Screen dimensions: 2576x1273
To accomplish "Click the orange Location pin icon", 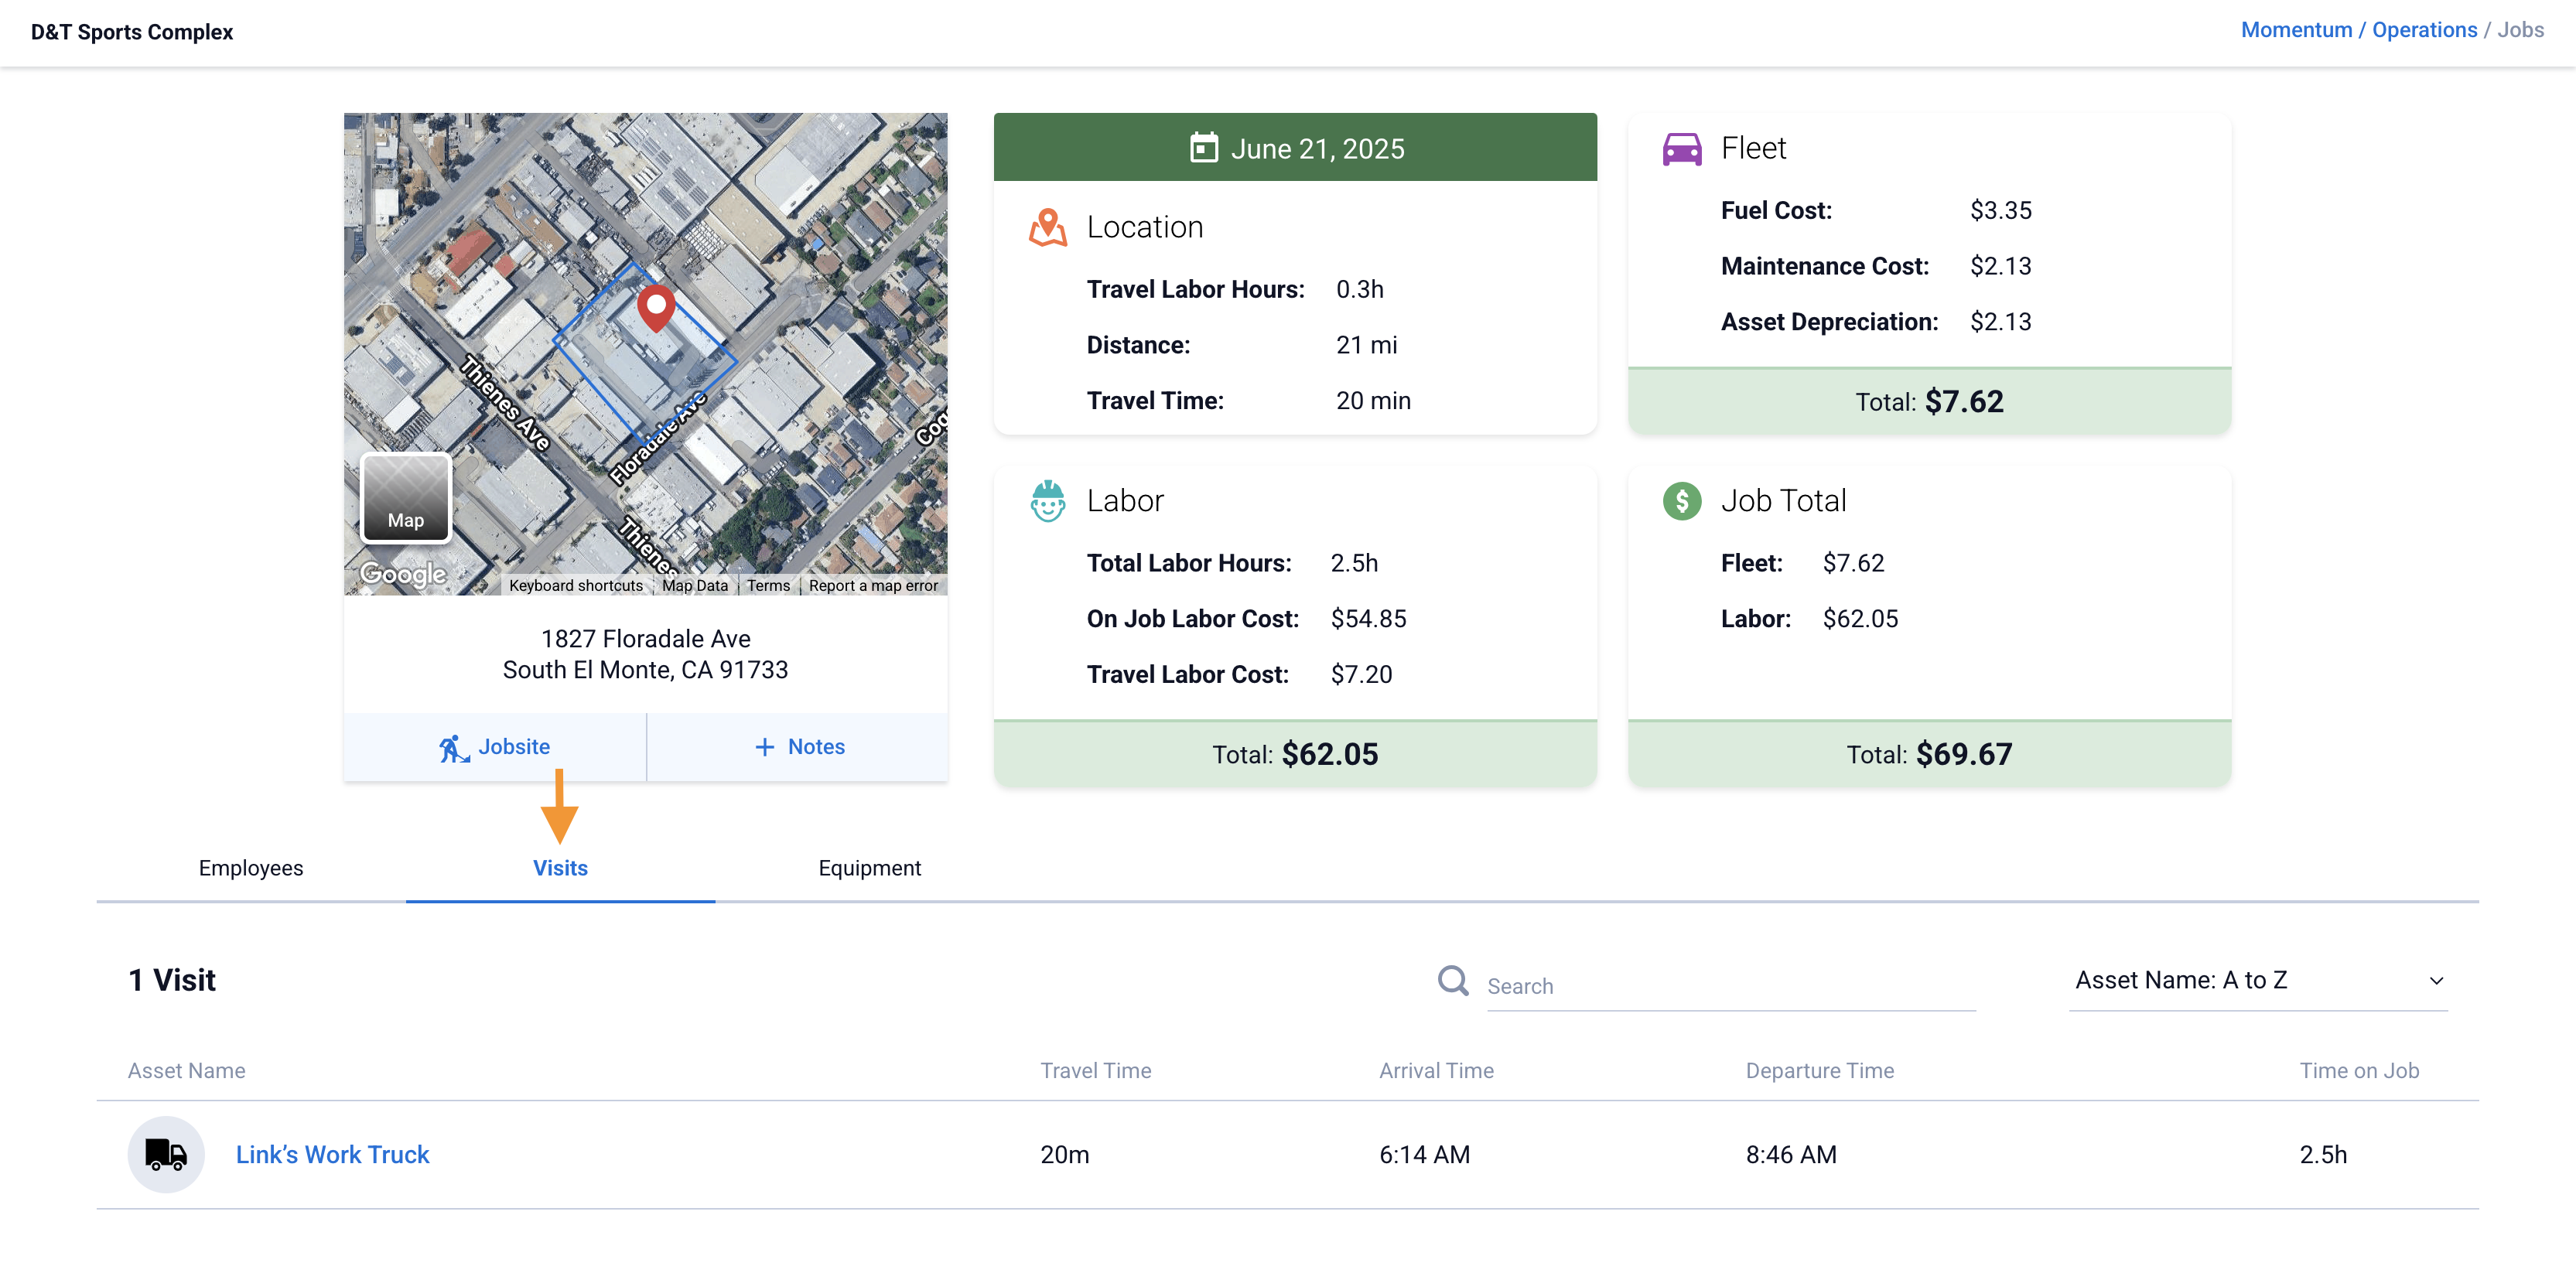I will [x=1047, y=227].
